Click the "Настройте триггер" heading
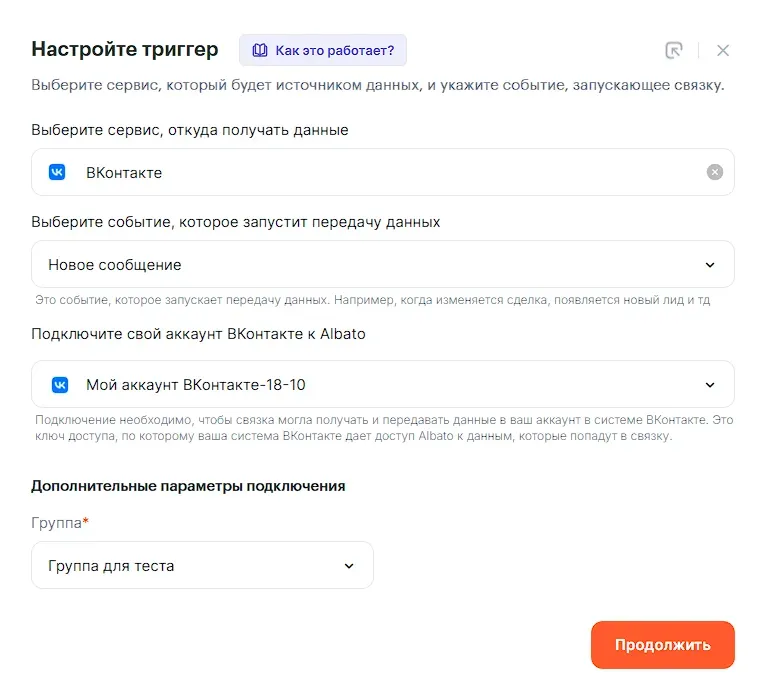 tap(125, 49)
